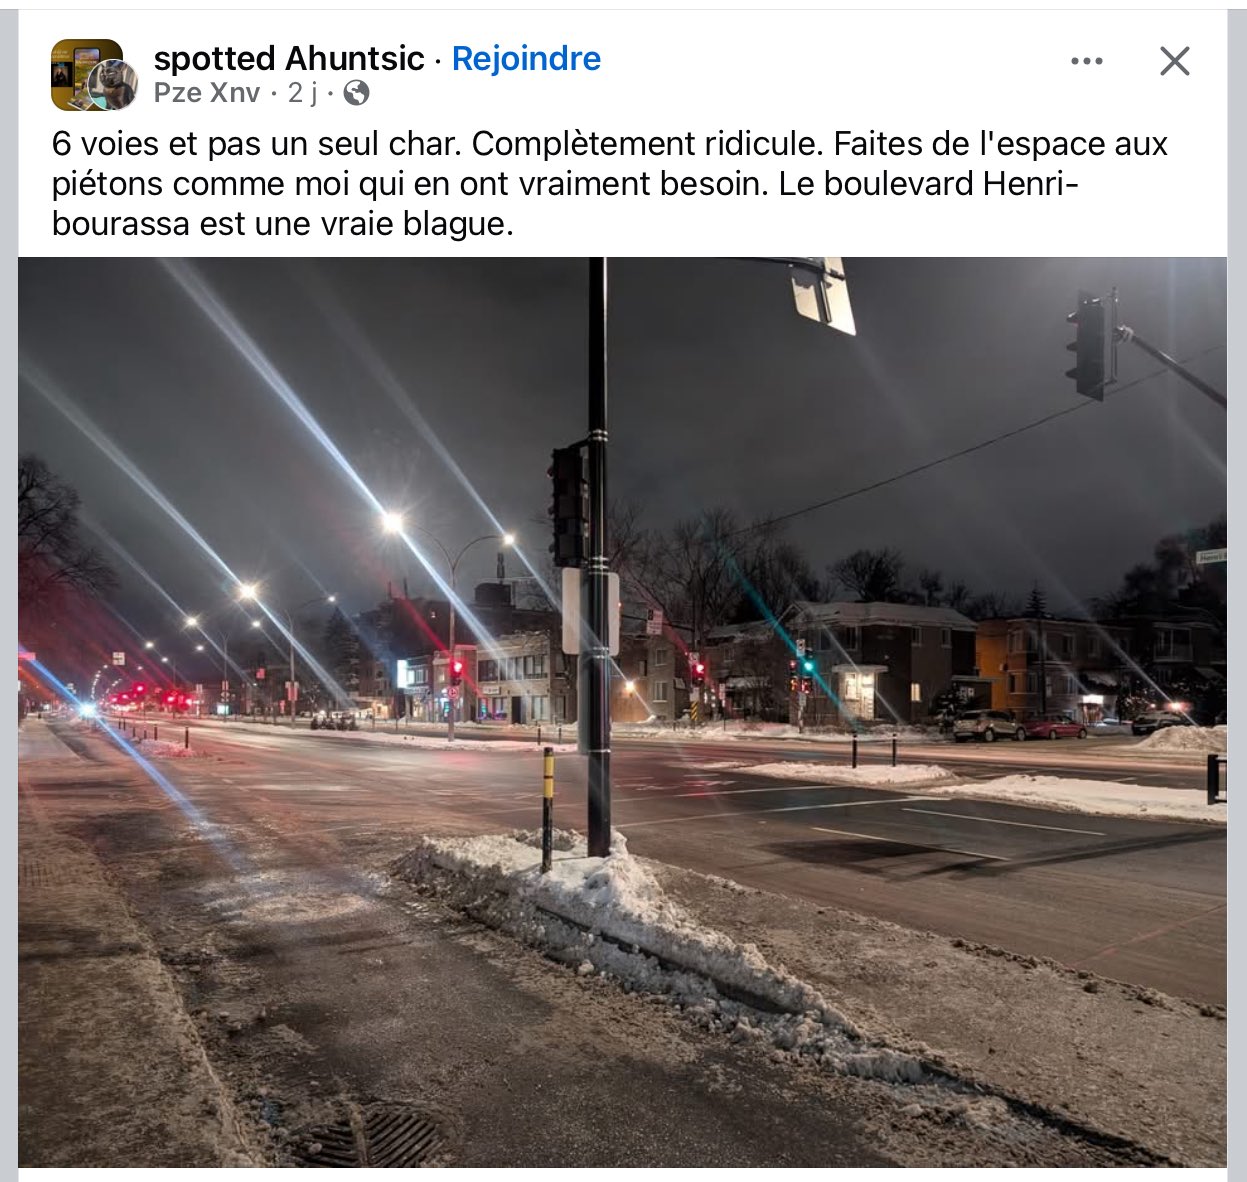
Task: Click the overhead traffic signal in the photo
Action: coord(1090,345)
